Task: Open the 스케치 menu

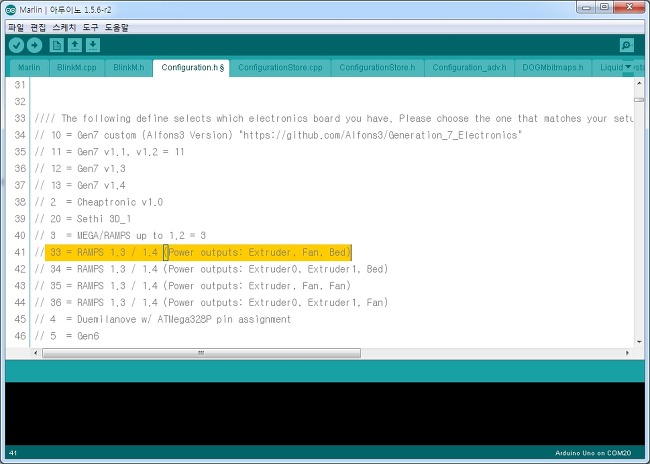Action: [x=64, y=28]
